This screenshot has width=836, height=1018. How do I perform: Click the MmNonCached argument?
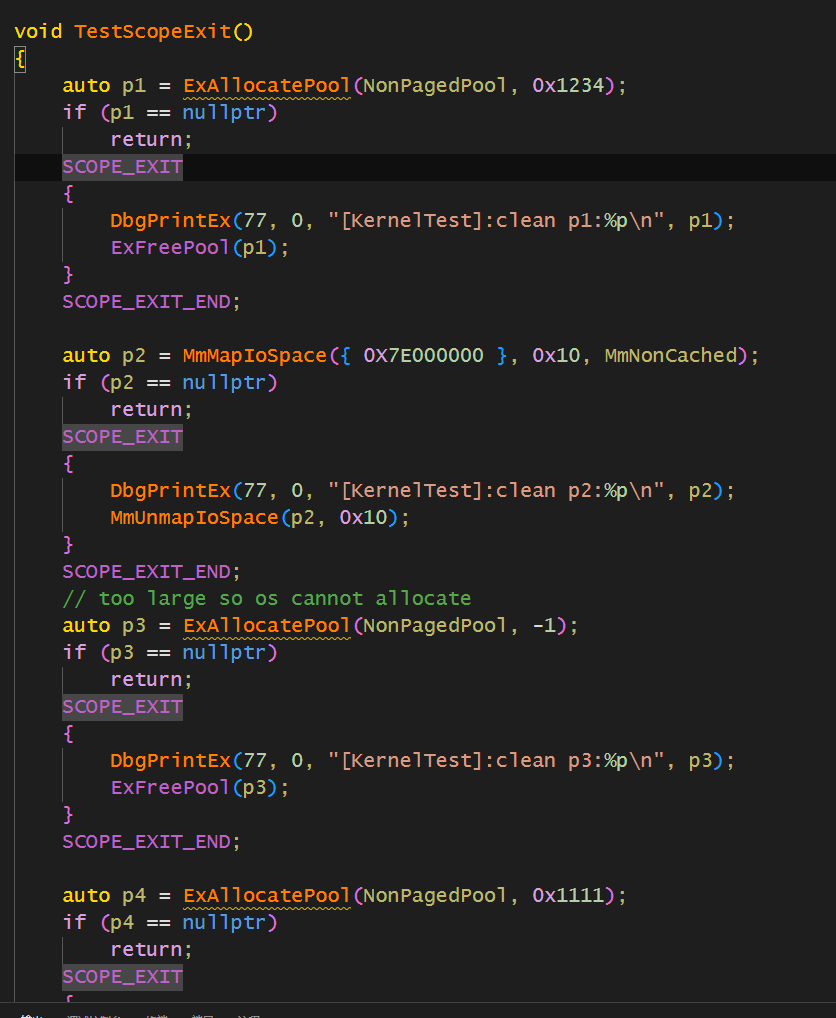[670, 355]
